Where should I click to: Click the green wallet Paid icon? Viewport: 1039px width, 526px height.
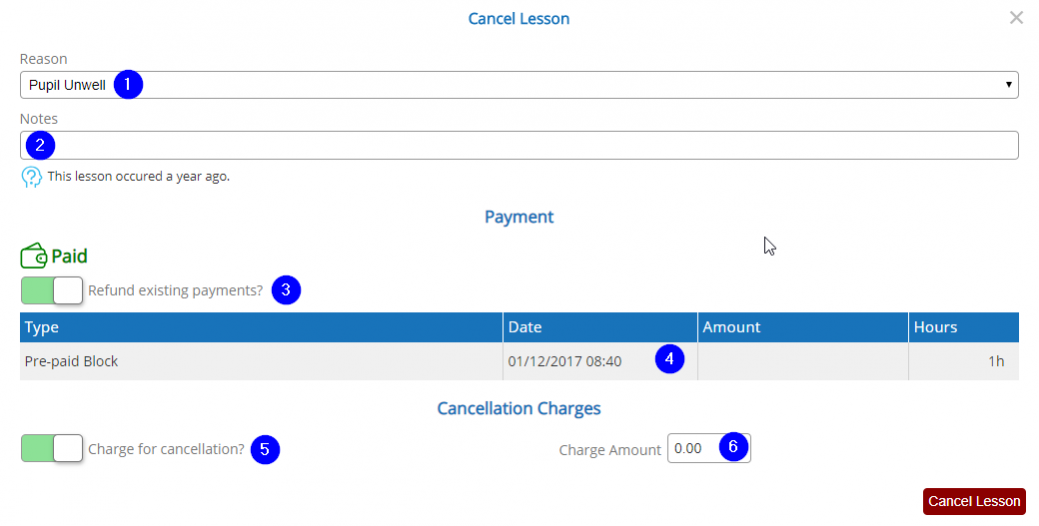coord(34,256)
